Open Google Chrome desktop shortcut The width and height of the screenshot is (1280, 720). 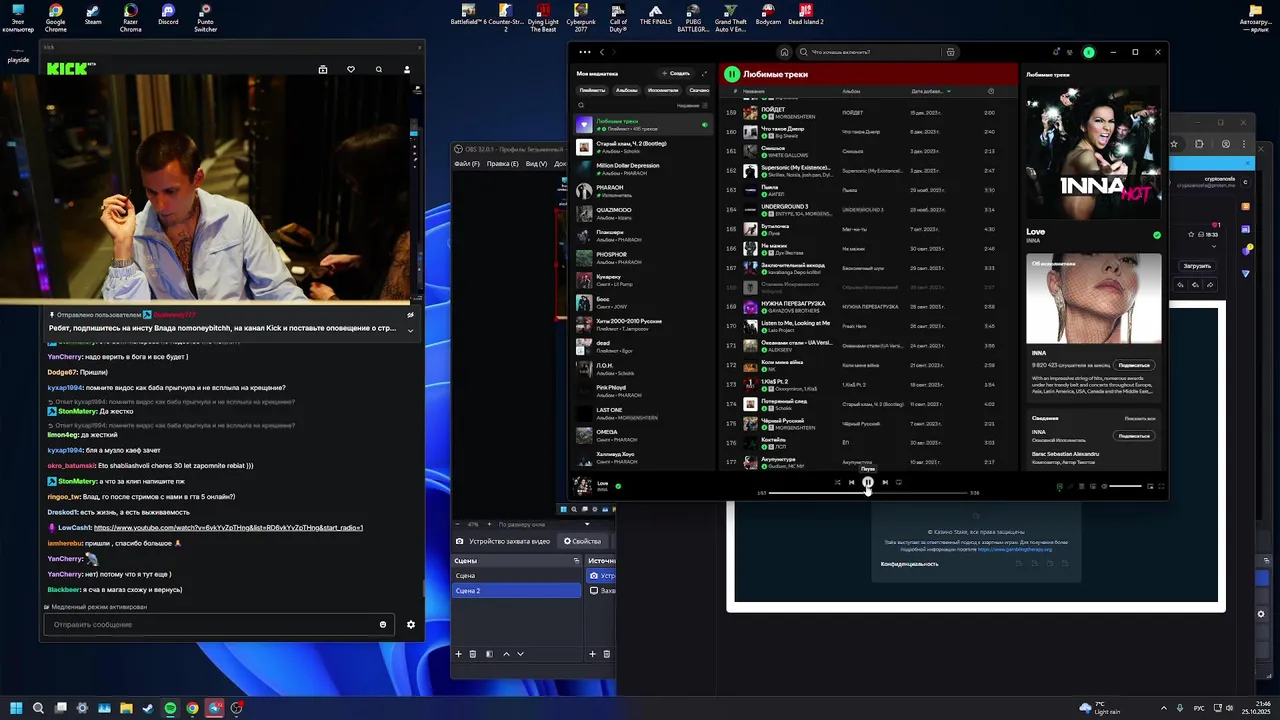pyautogui.click(x=55, y=17)
